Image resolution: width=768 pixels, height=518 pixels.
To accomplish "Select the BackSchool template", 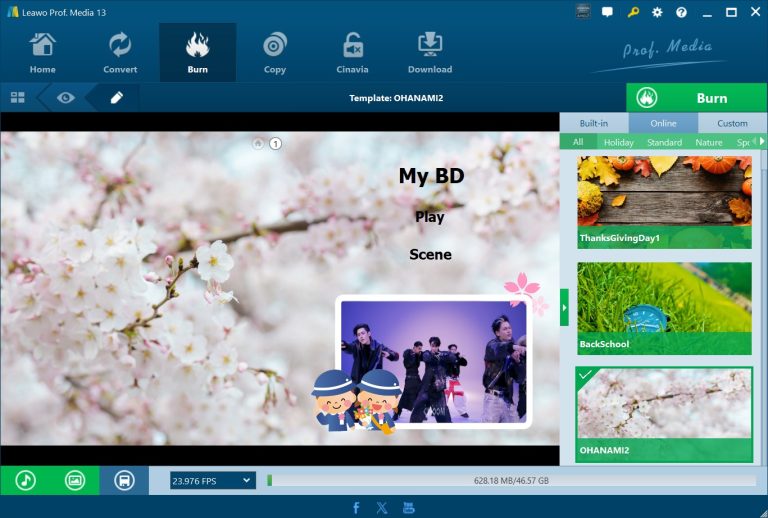I will [664, 308].
